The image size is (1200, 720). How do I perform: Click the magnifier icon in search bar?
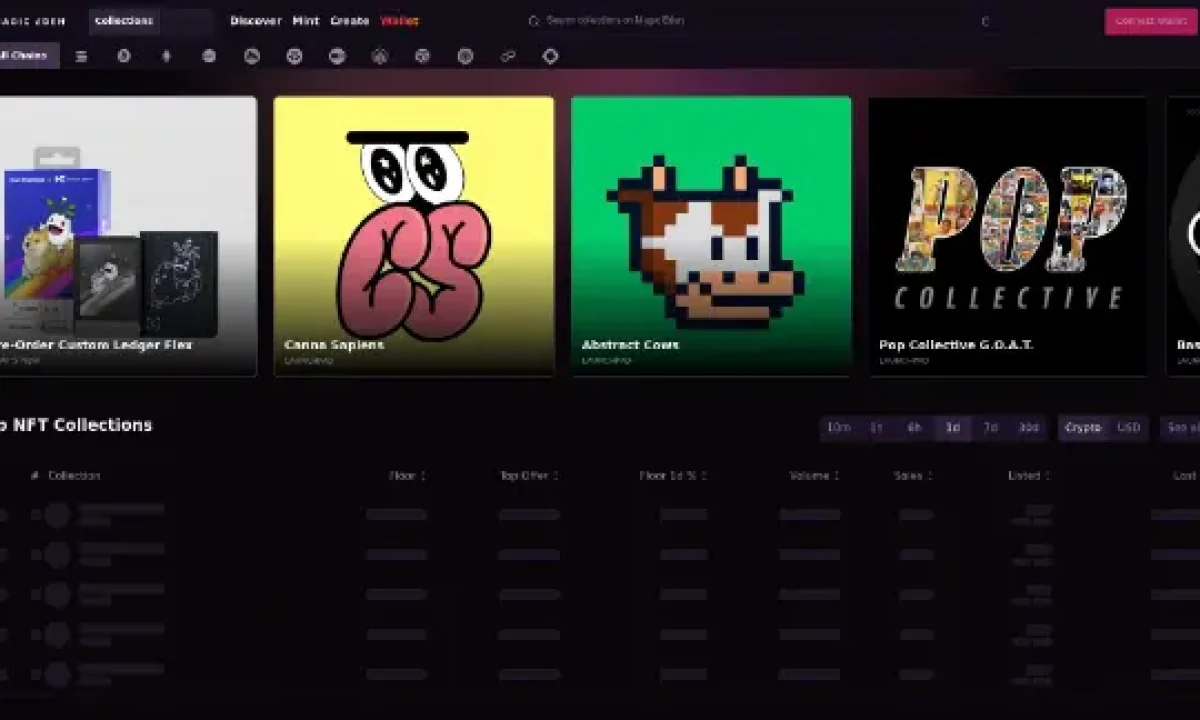[x=533, y=21]
